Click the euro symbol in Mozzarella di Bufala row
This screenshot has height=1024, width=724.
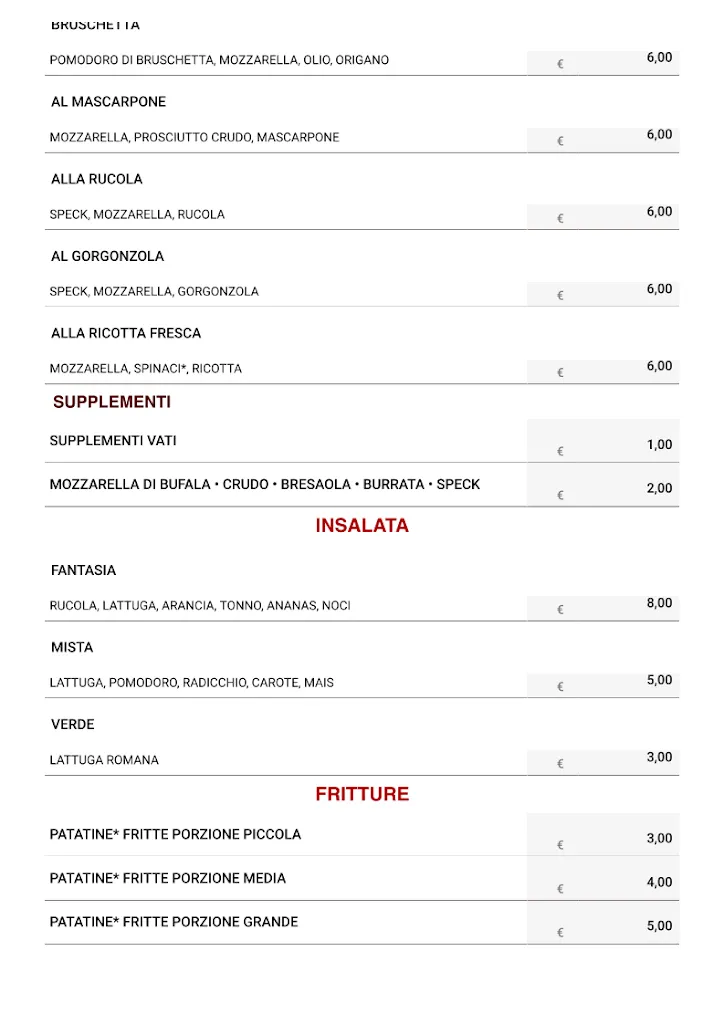pos(560,495)
